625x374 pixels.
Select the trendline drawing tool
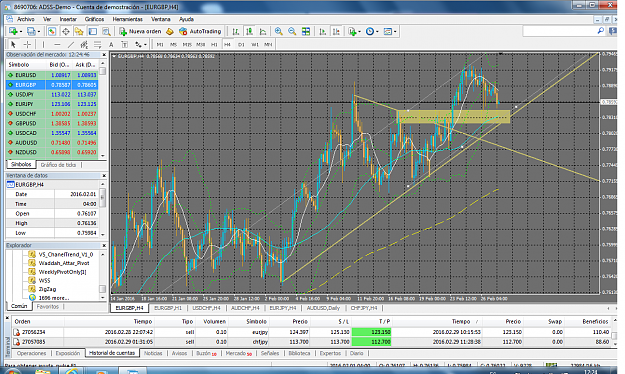coord(71,44)
